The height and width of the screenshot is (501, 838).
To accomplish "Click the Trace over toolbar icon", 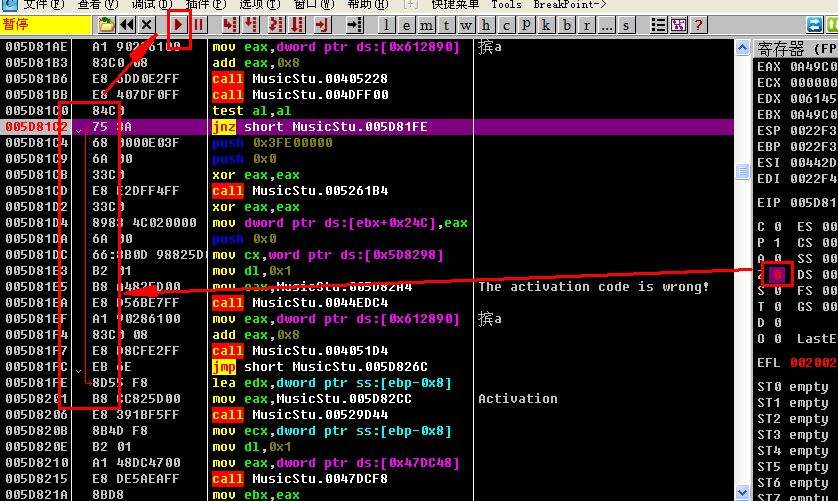I will (x=297, y=25).
